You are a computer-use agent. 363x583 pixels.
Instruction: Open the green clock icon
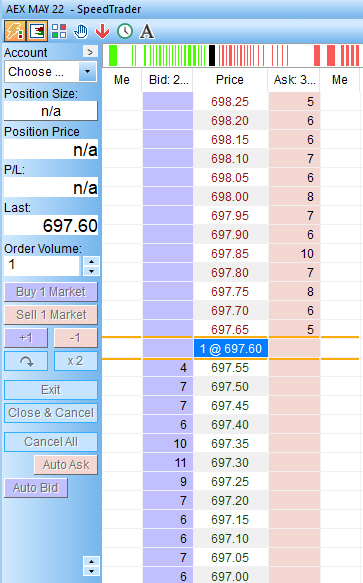click(125, 31)
